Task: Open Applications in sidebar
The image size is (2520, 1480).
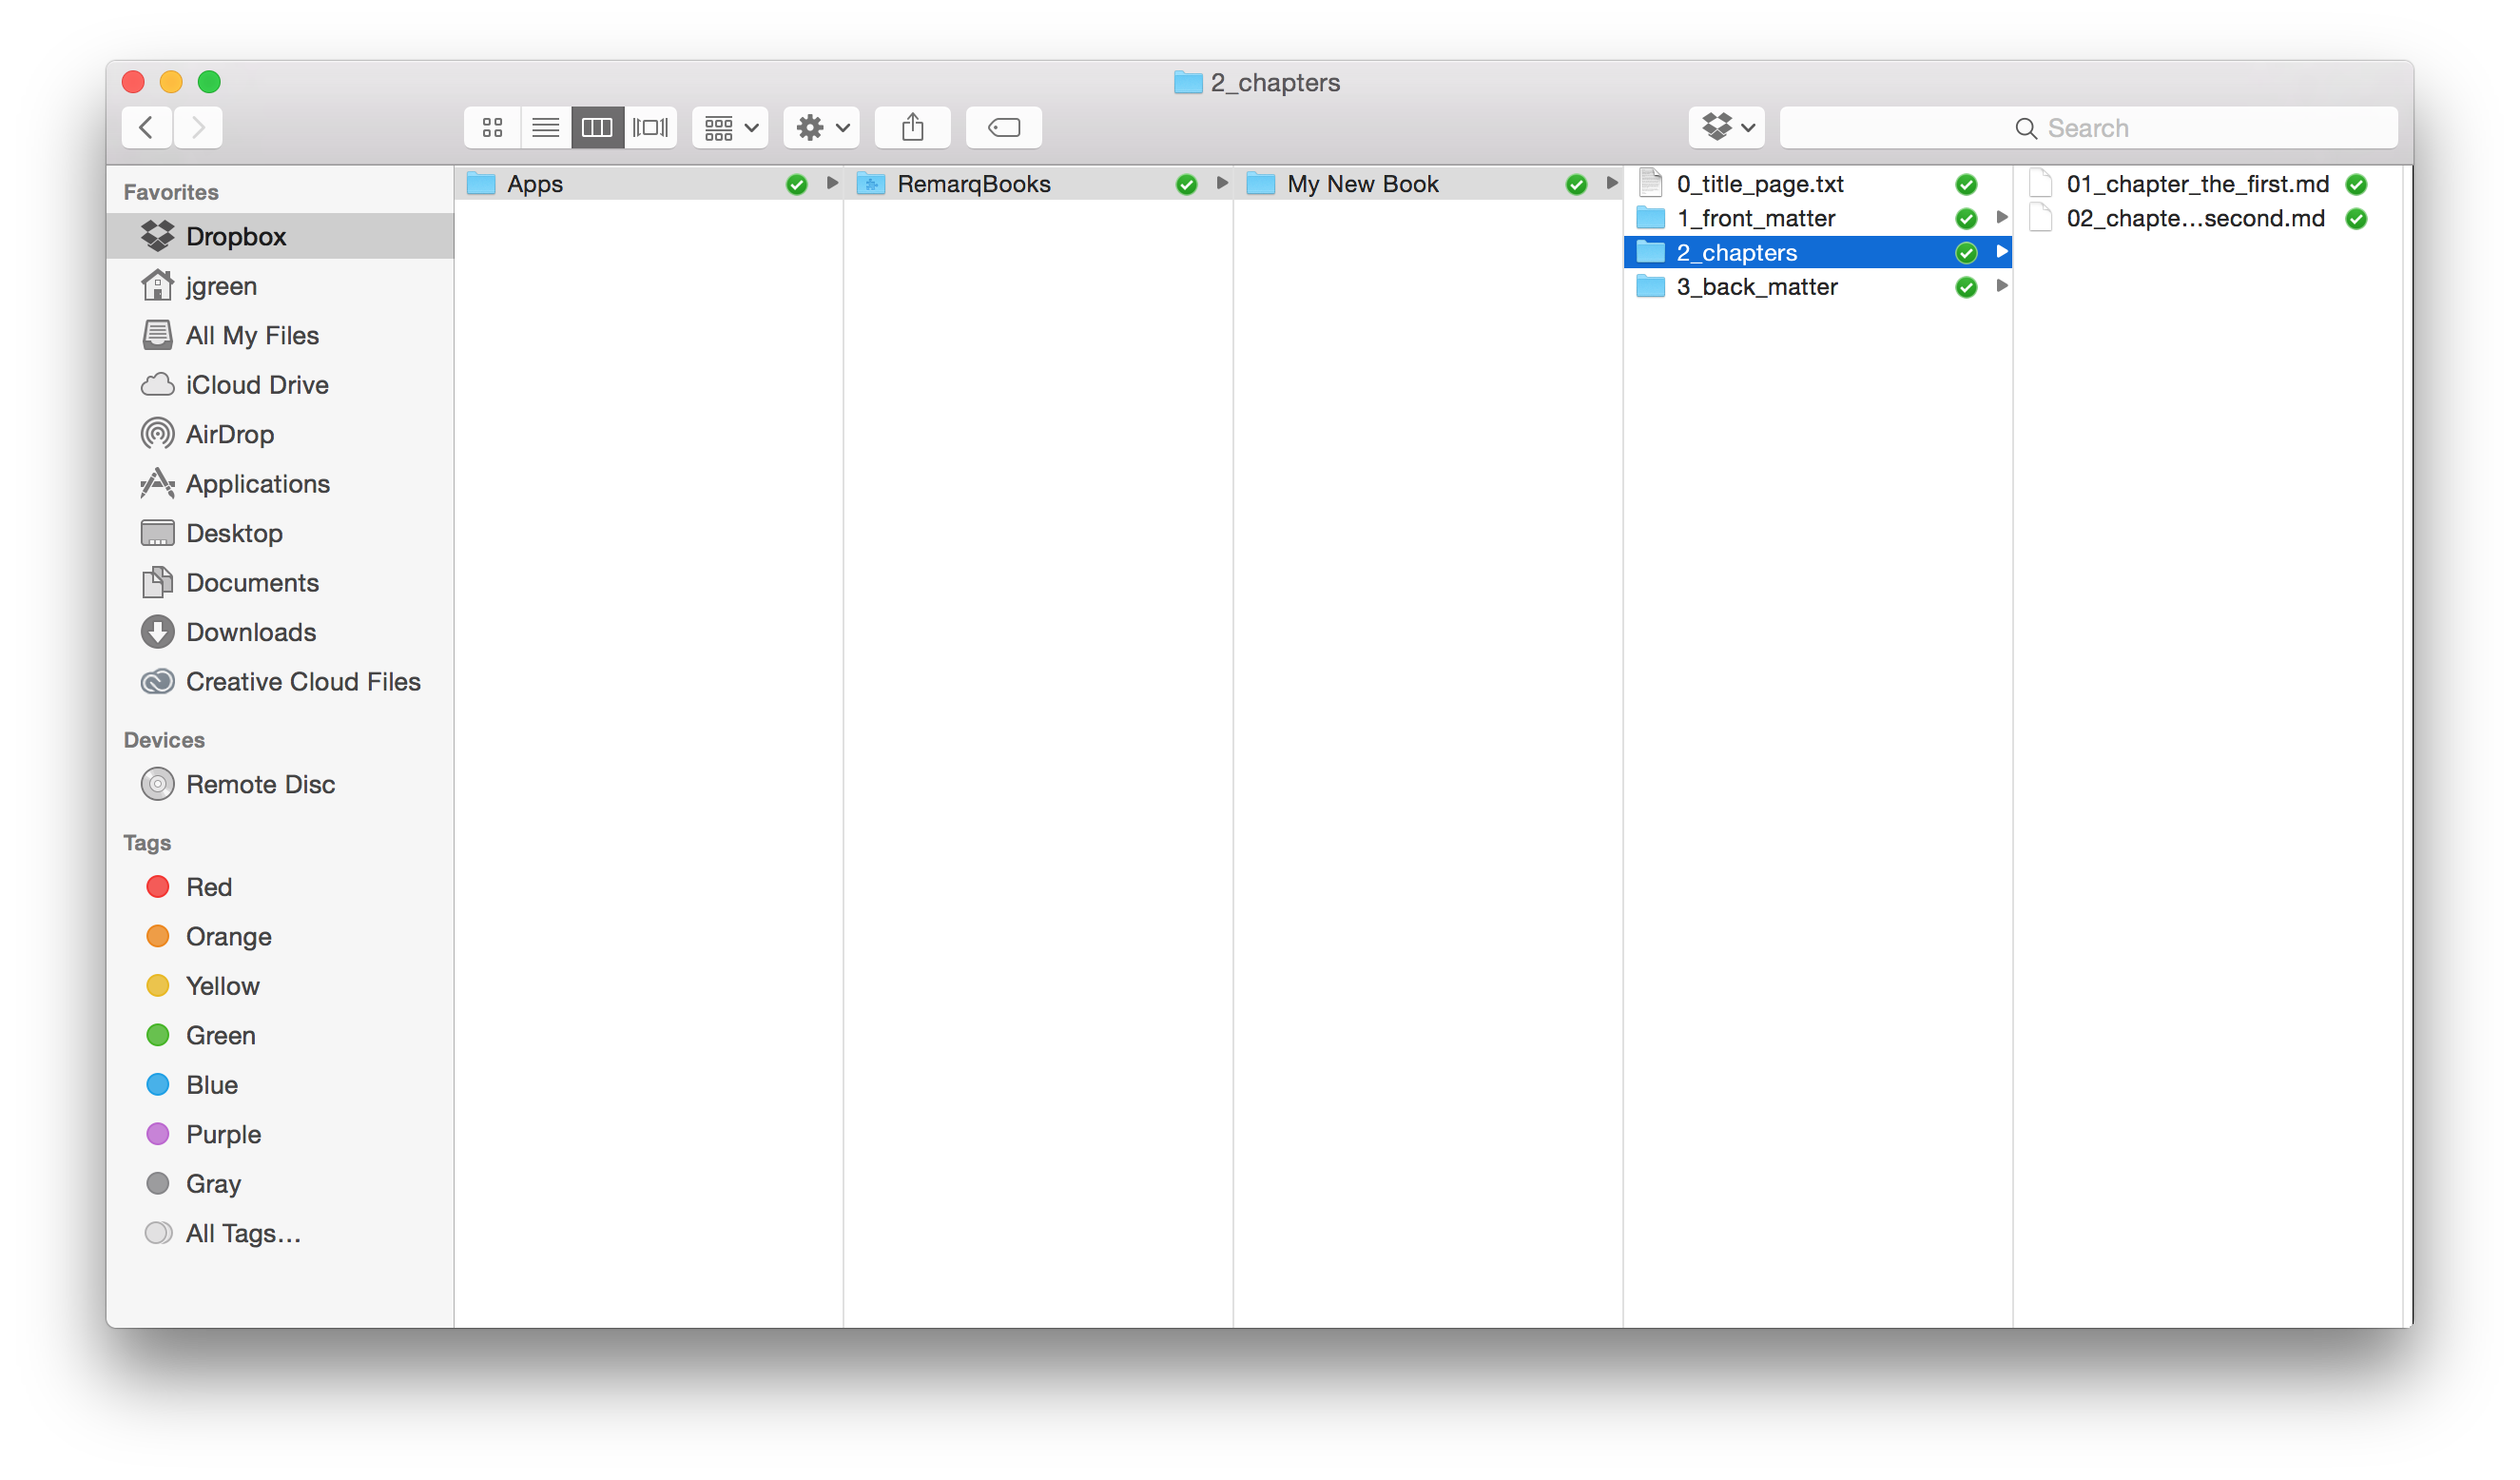Action: 280,484
